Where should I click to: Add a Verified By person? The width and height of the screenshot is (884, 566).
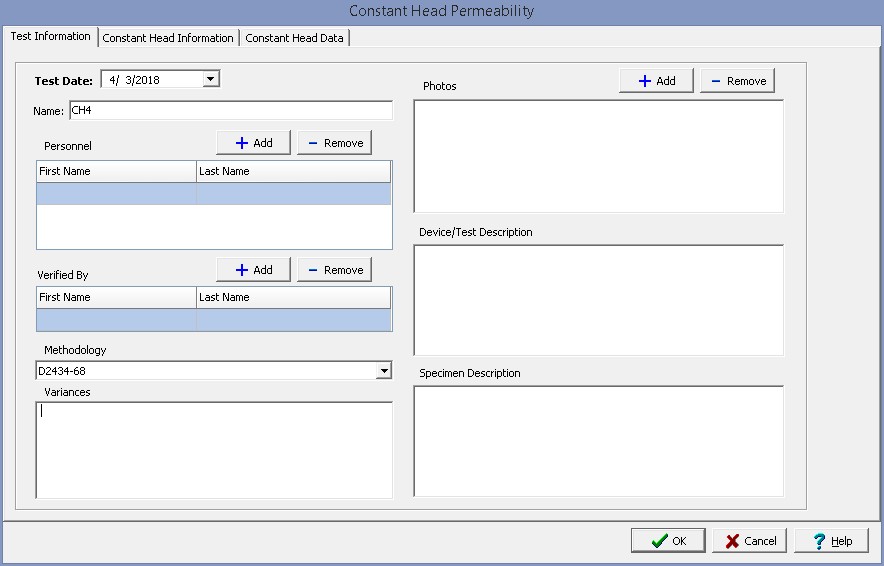click(x=253, y=270)
